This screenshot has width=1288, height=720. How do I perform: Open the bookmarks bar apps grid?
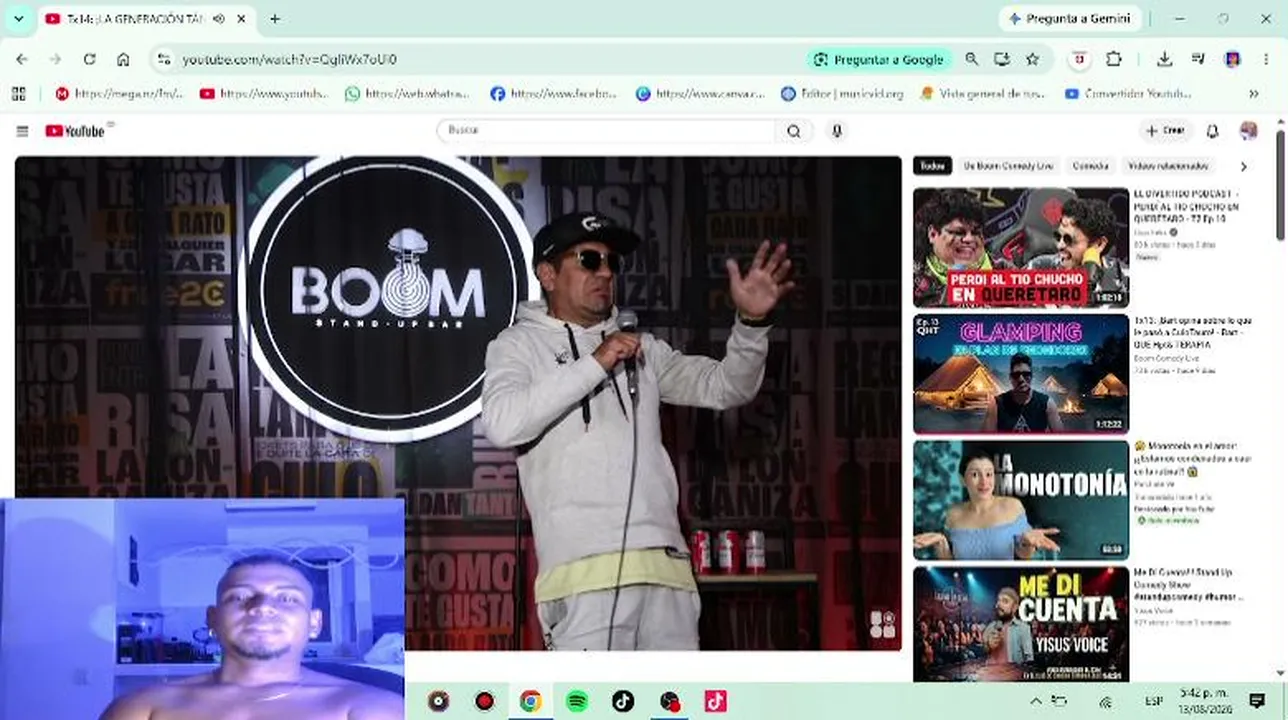18,94
